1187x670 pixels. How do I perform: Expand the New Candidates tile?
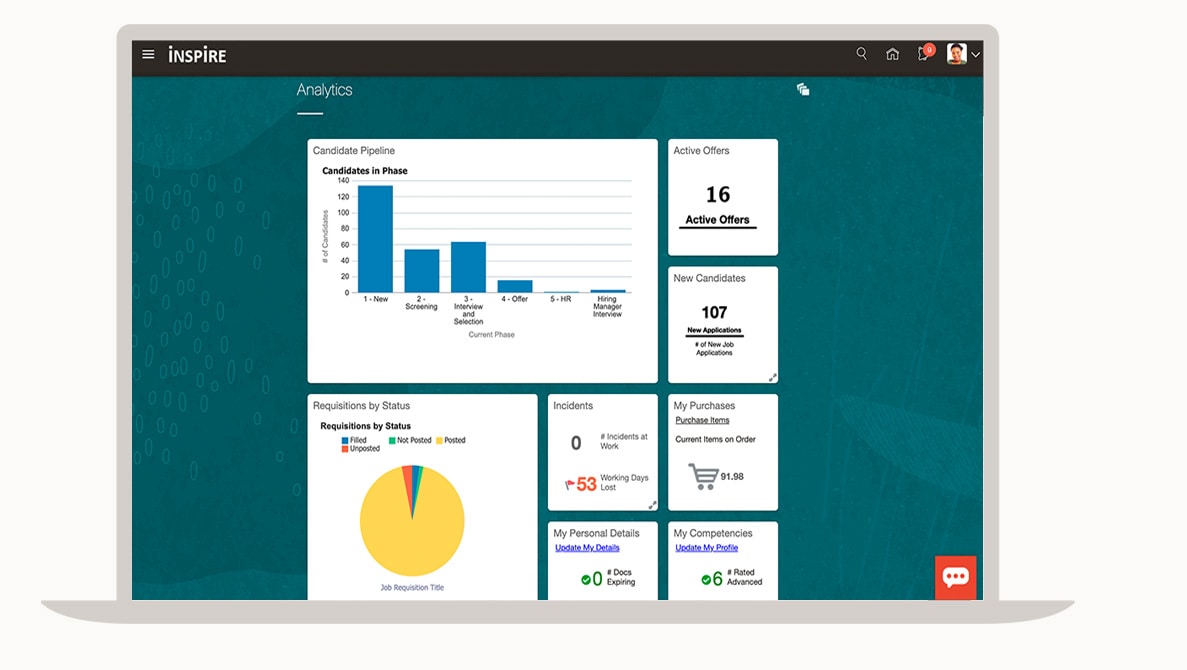(772, 377)
